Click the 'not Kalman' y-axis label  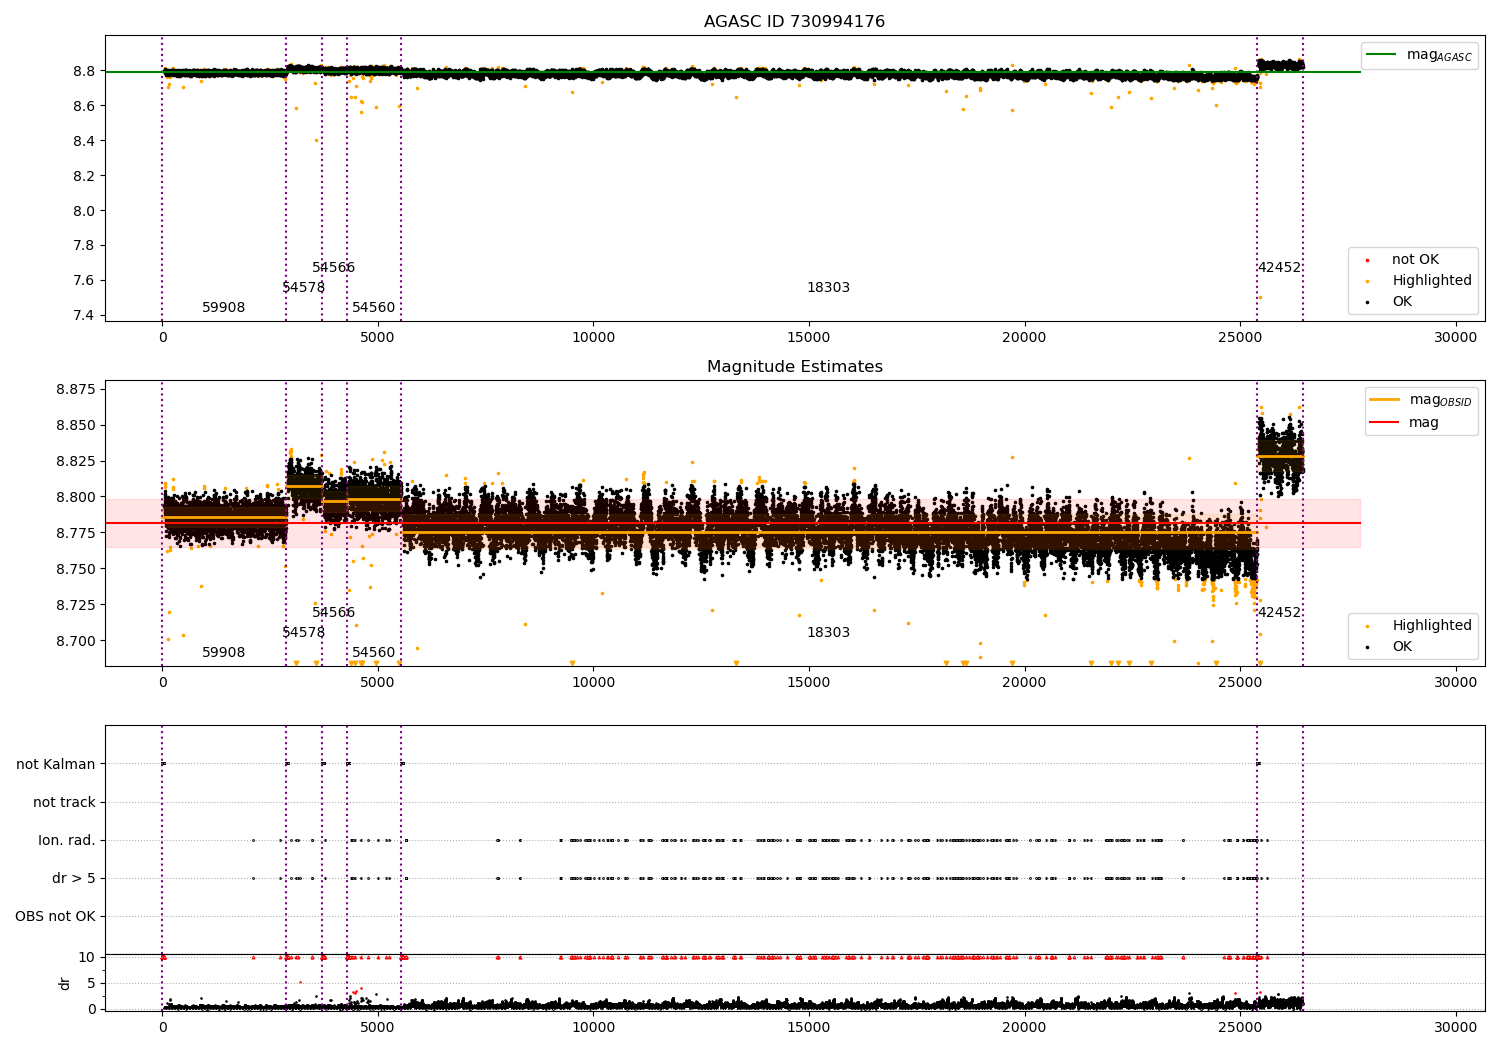click(56, 764)
